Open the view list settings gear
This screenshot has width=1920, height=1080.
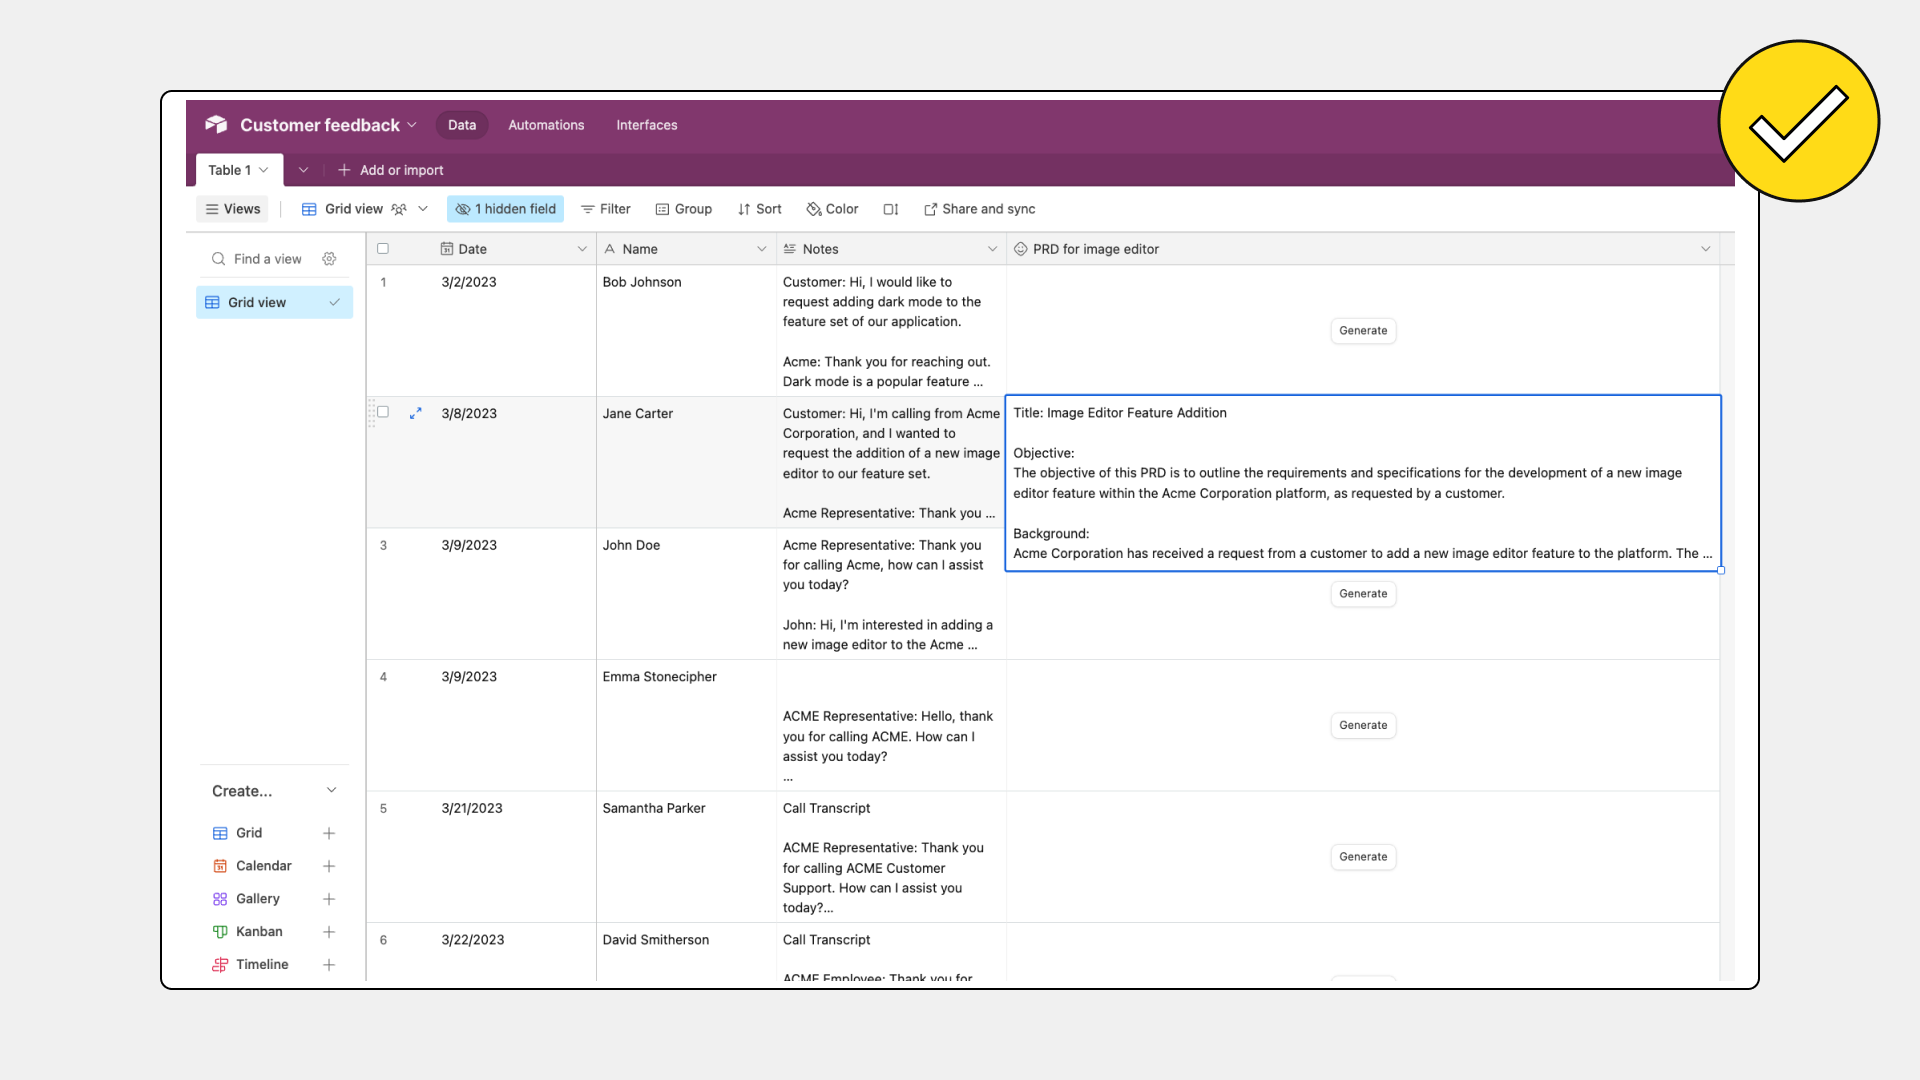(x=329, y=259)
